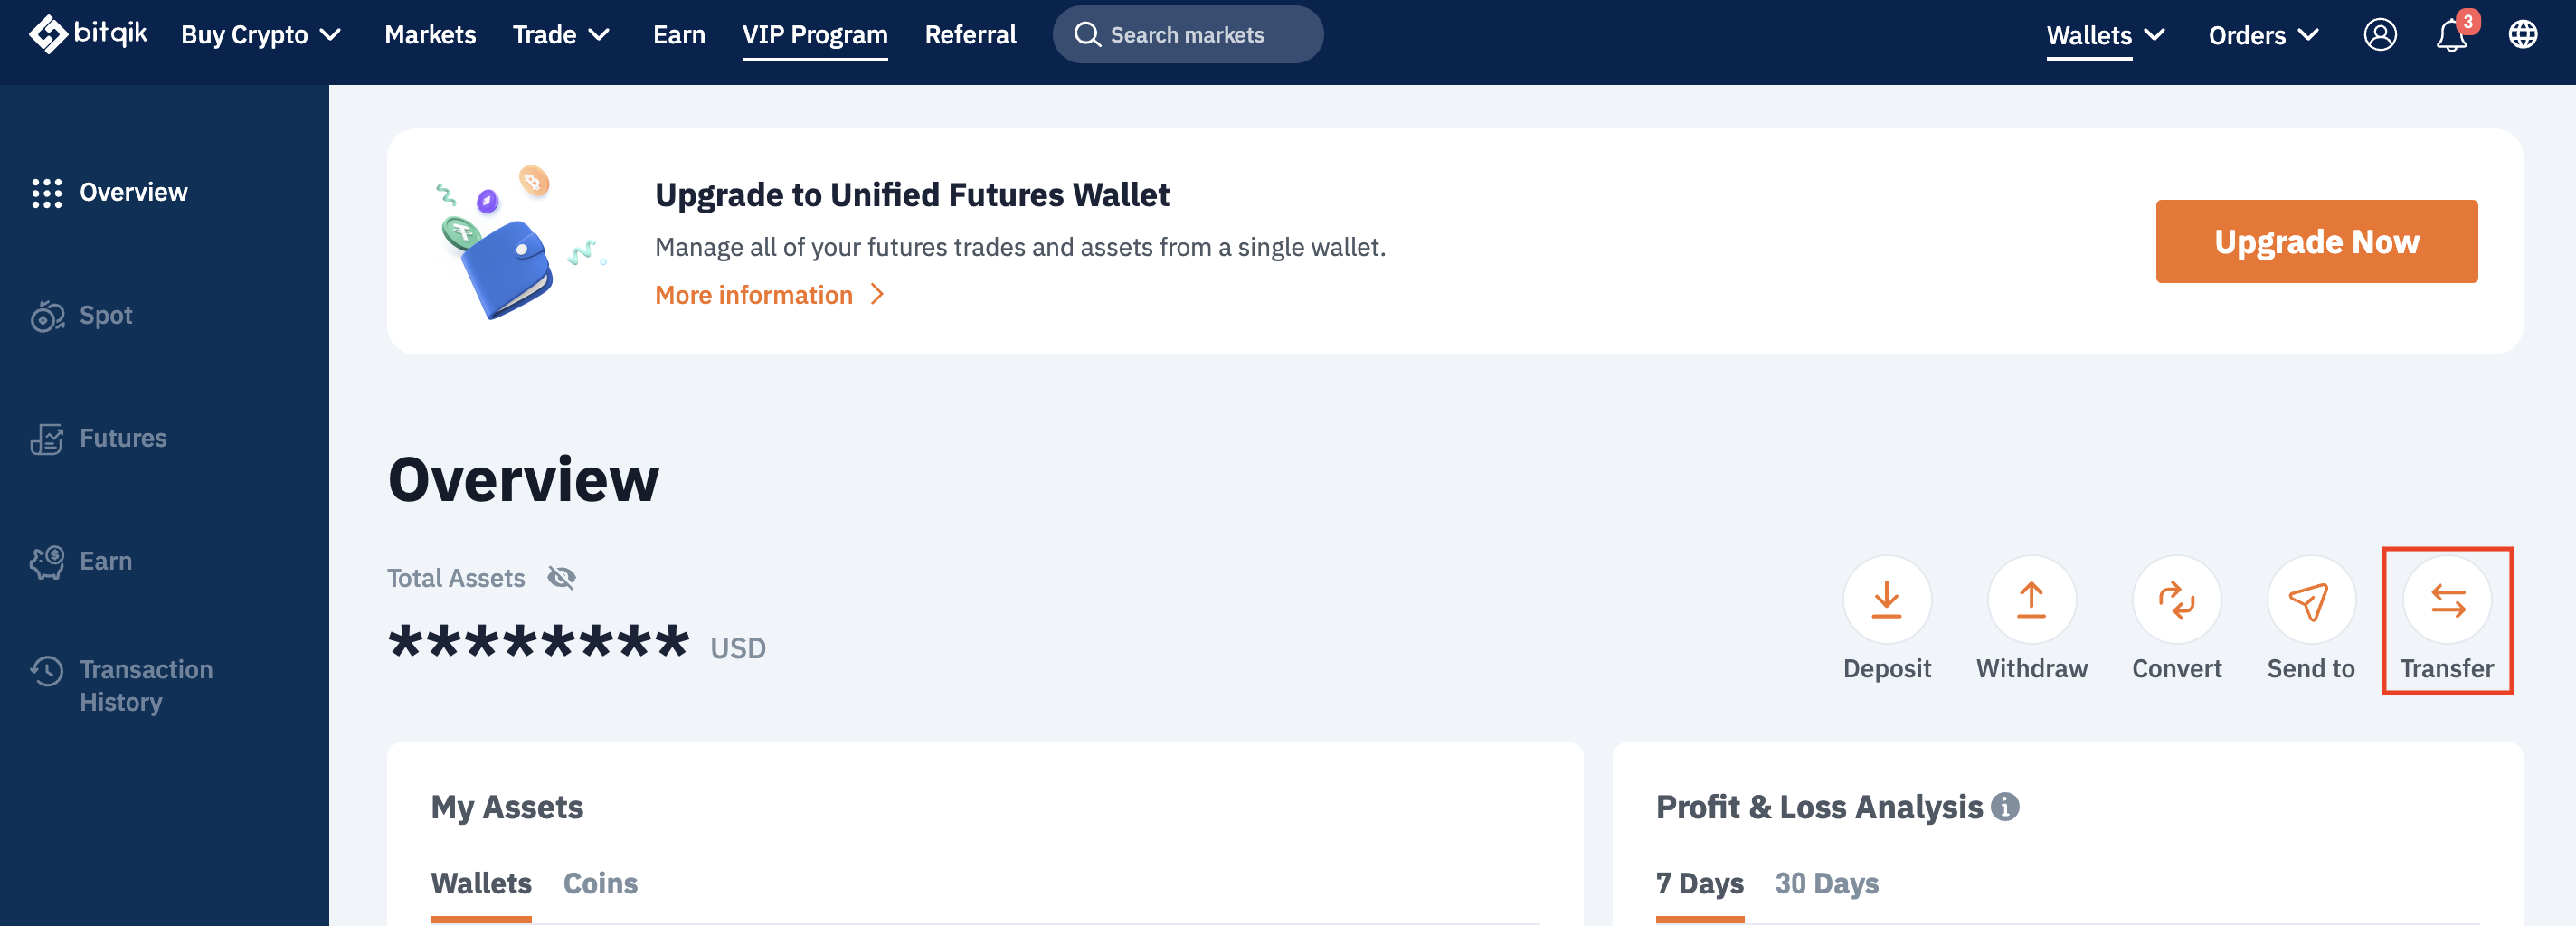Click the Upgrade Now button
This screenshot has height=926, width=2576.
tap(2316, 241)
